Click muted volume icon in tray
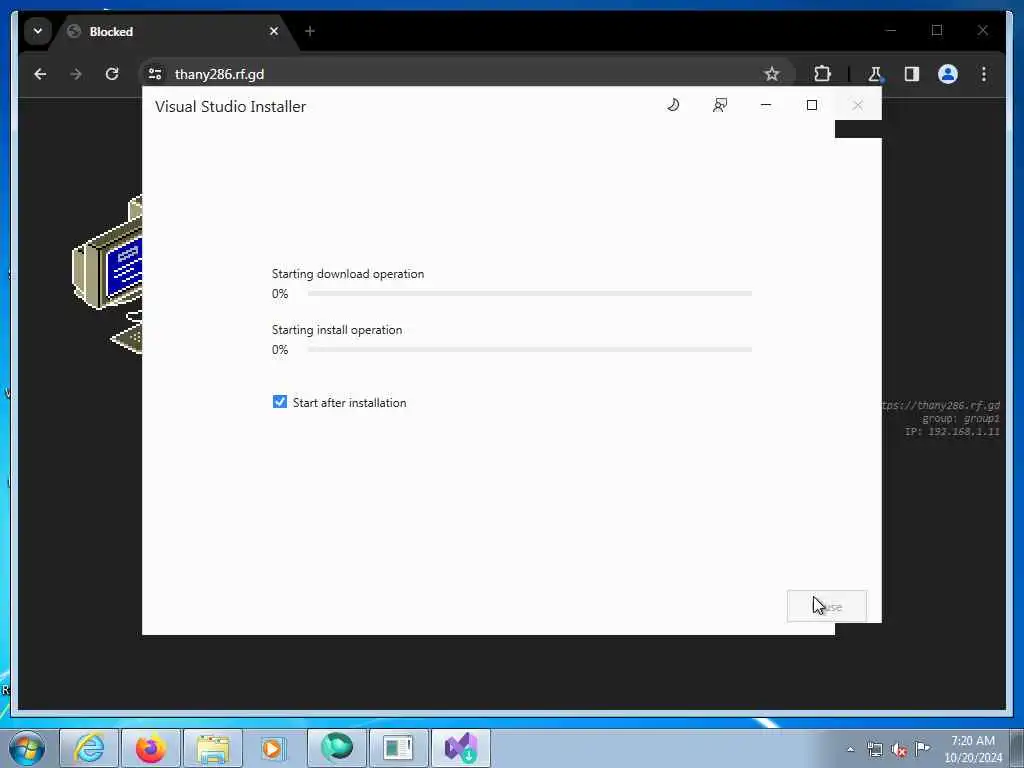 pyautogui.click(x=899, y=750)
